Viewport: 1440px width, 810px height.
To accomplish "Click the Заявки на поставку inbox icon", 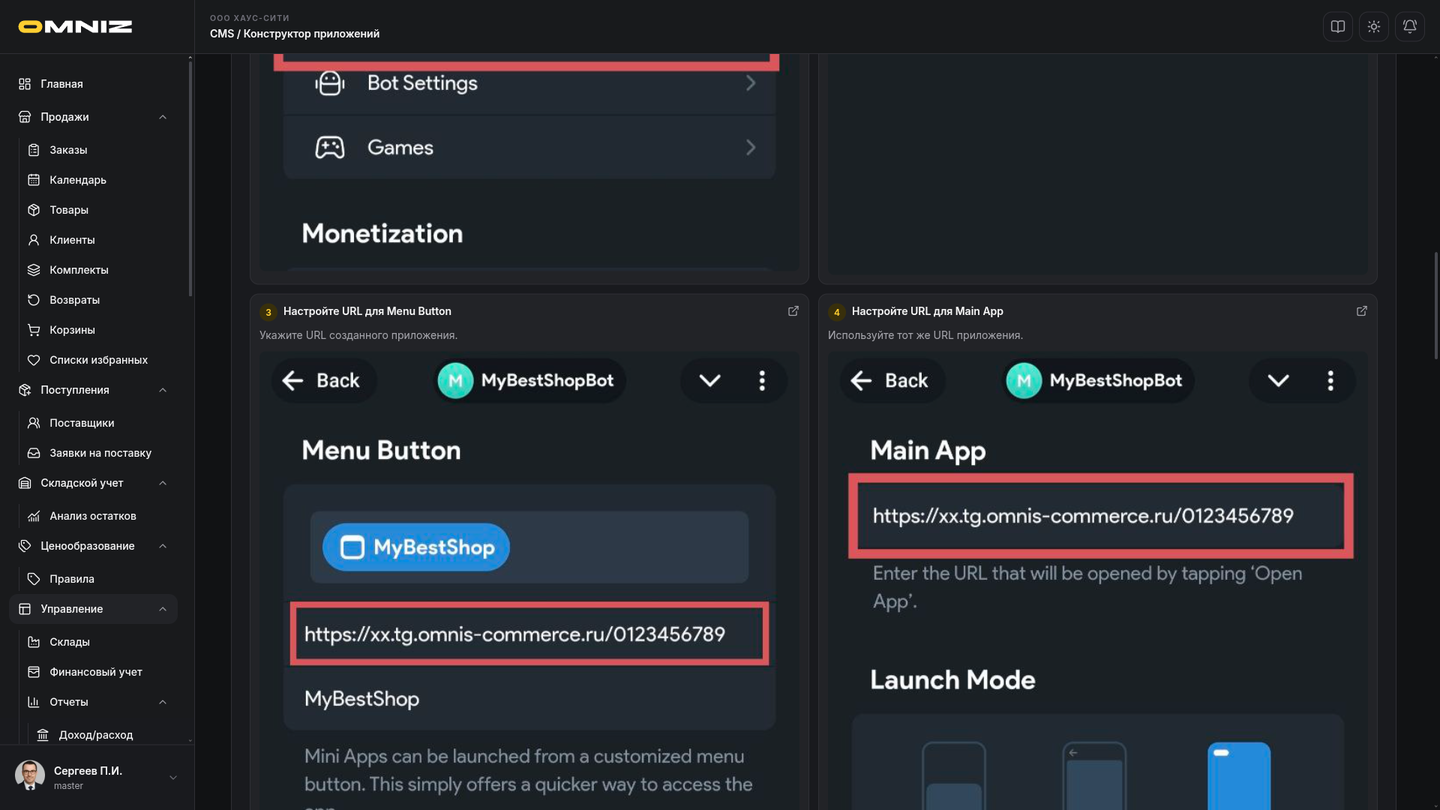I will point(34,453).
